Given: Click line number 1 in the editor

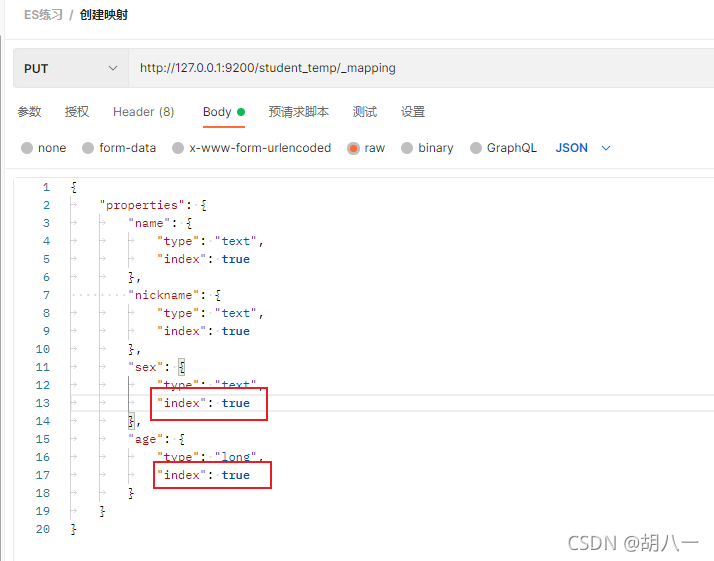Looking at the screenshot, I should tap(46, 187).
